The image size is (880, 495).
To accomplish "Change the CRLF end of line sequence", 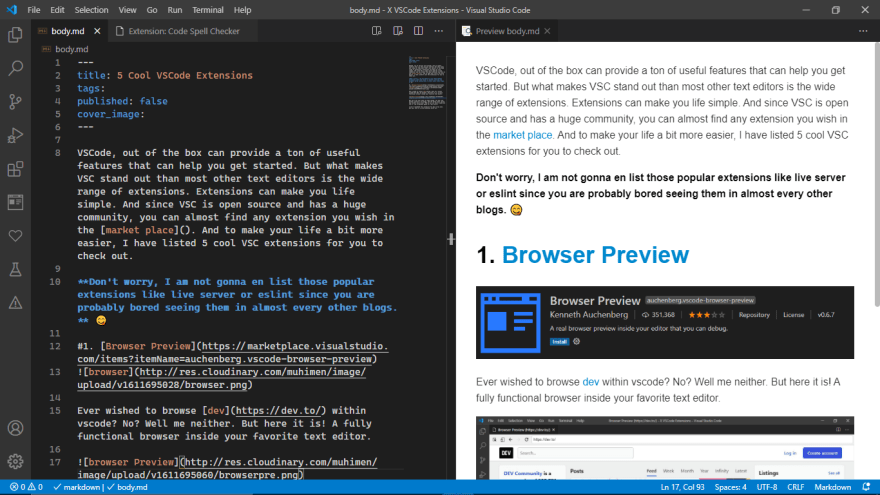I will point(795,487).
